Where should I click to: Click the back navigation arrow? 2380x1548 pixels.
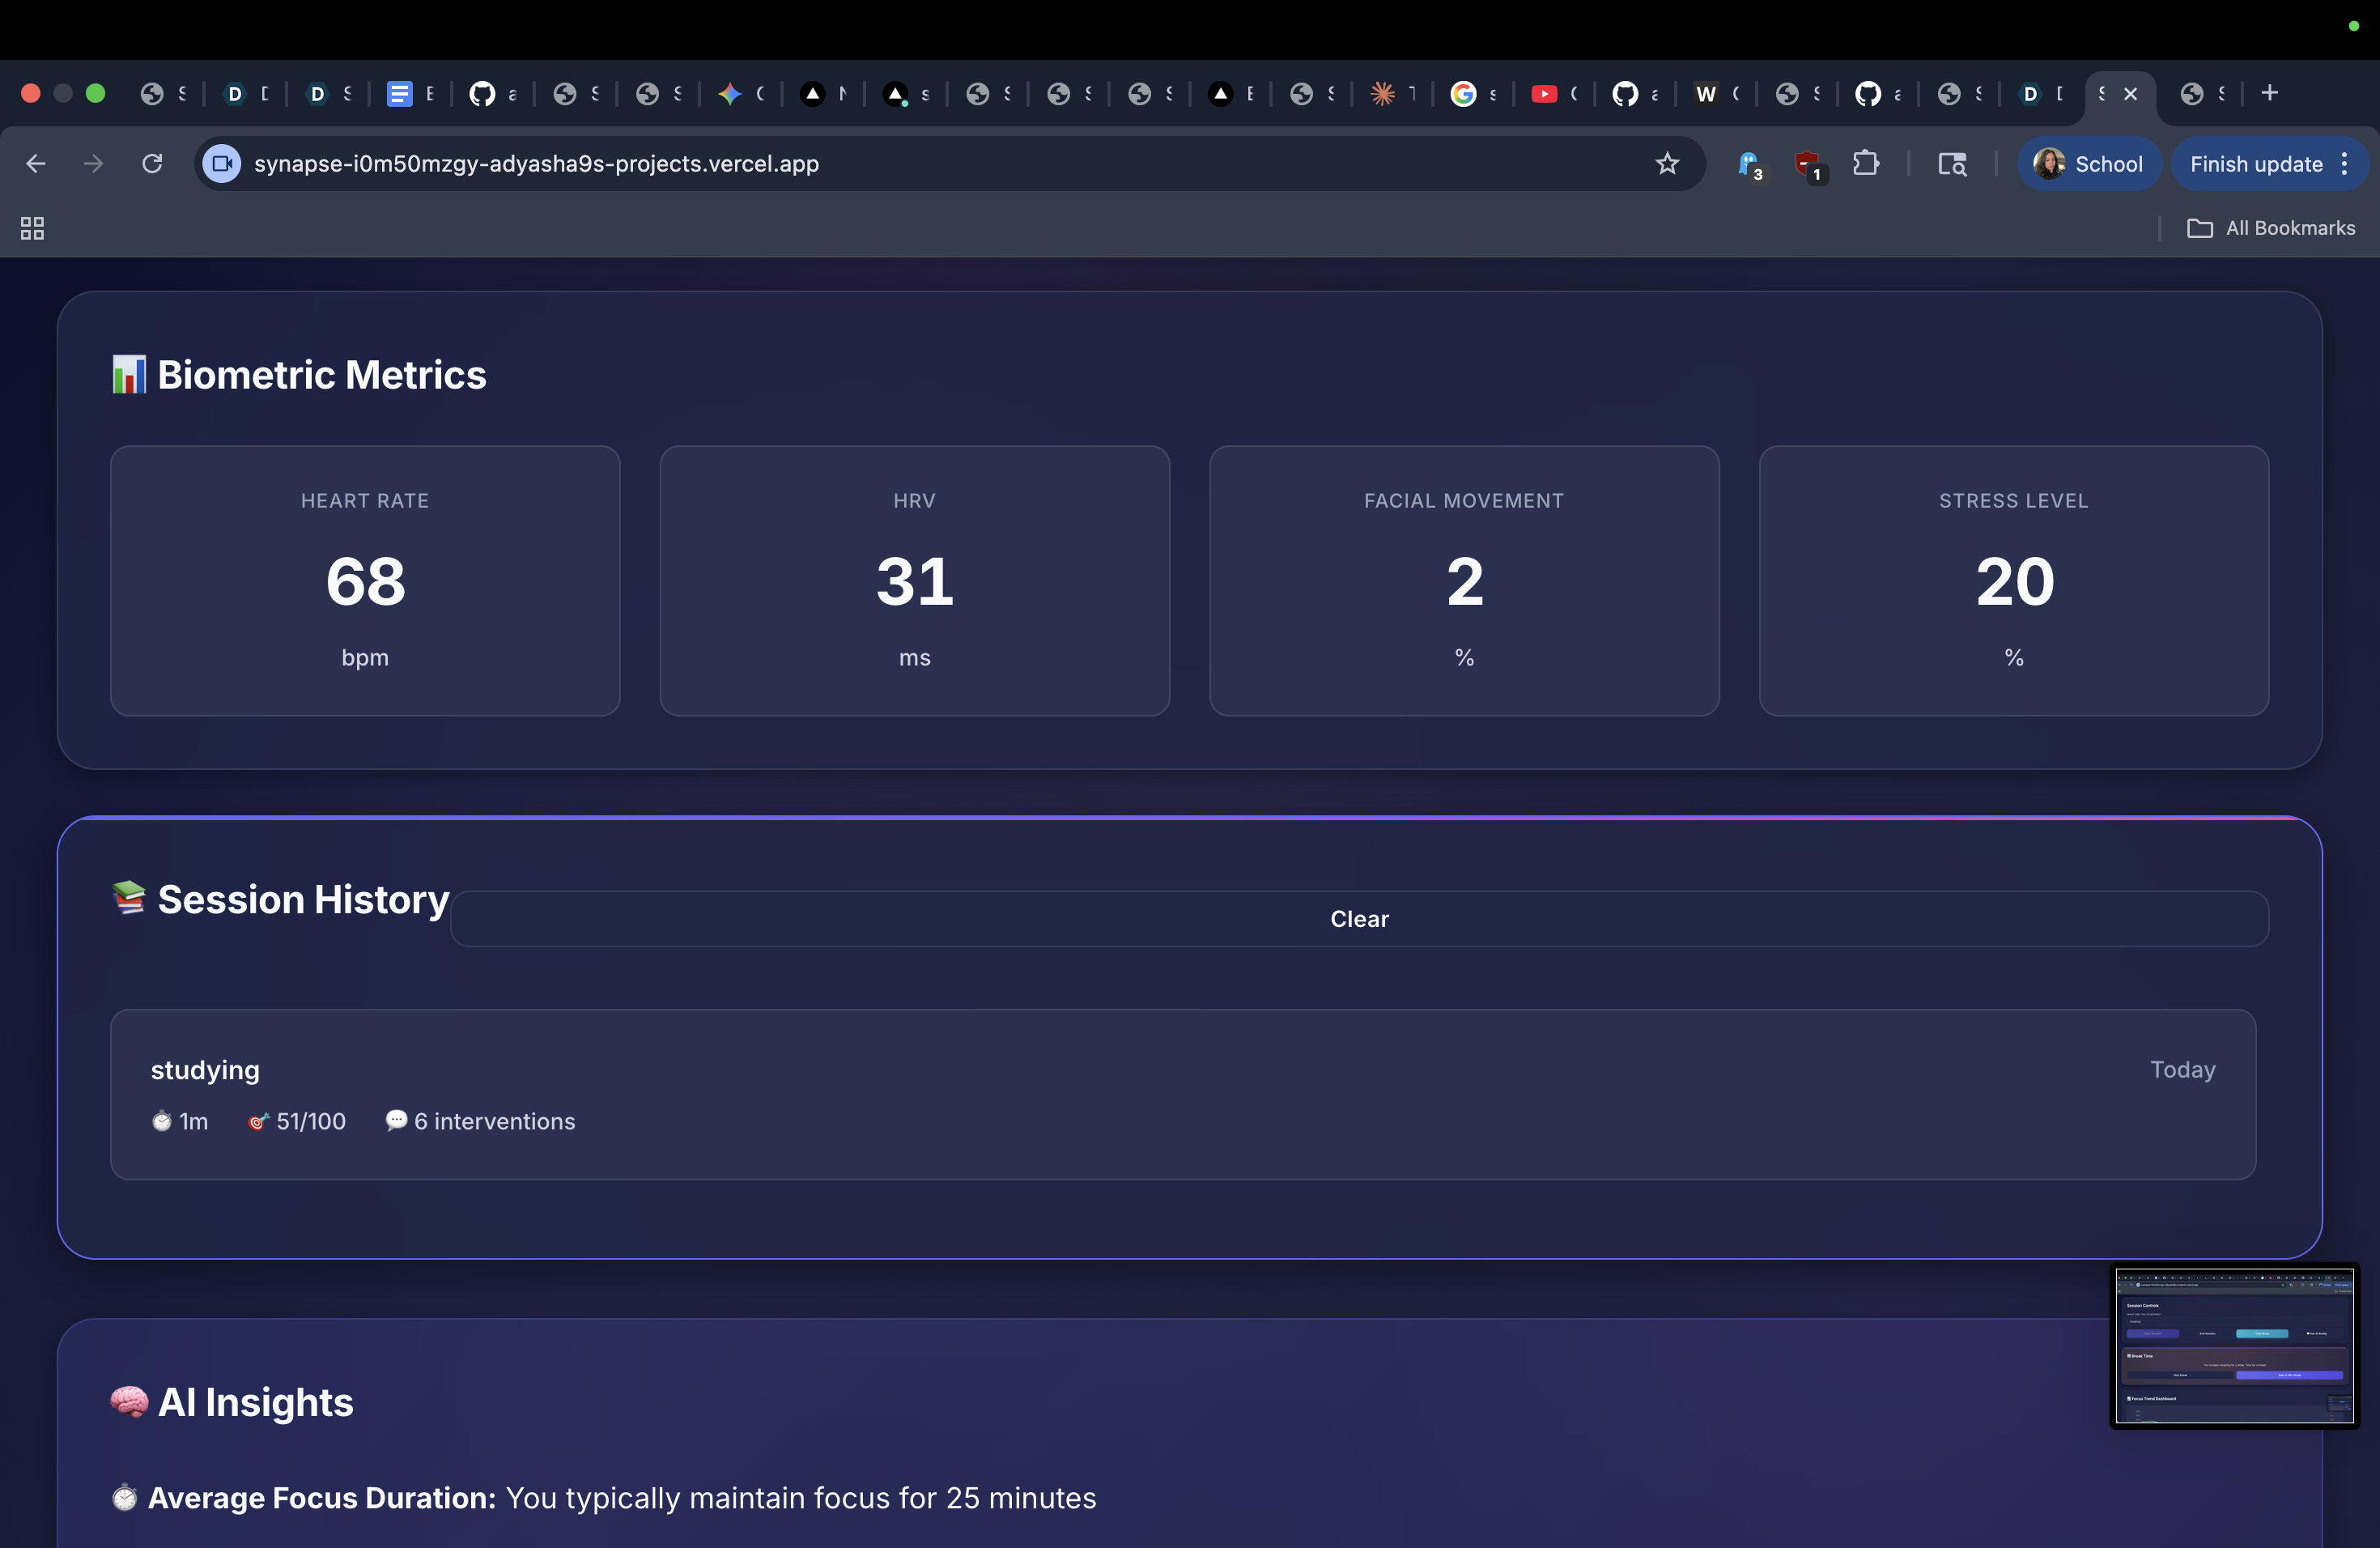pyautogui.click(x=36, y=163)
